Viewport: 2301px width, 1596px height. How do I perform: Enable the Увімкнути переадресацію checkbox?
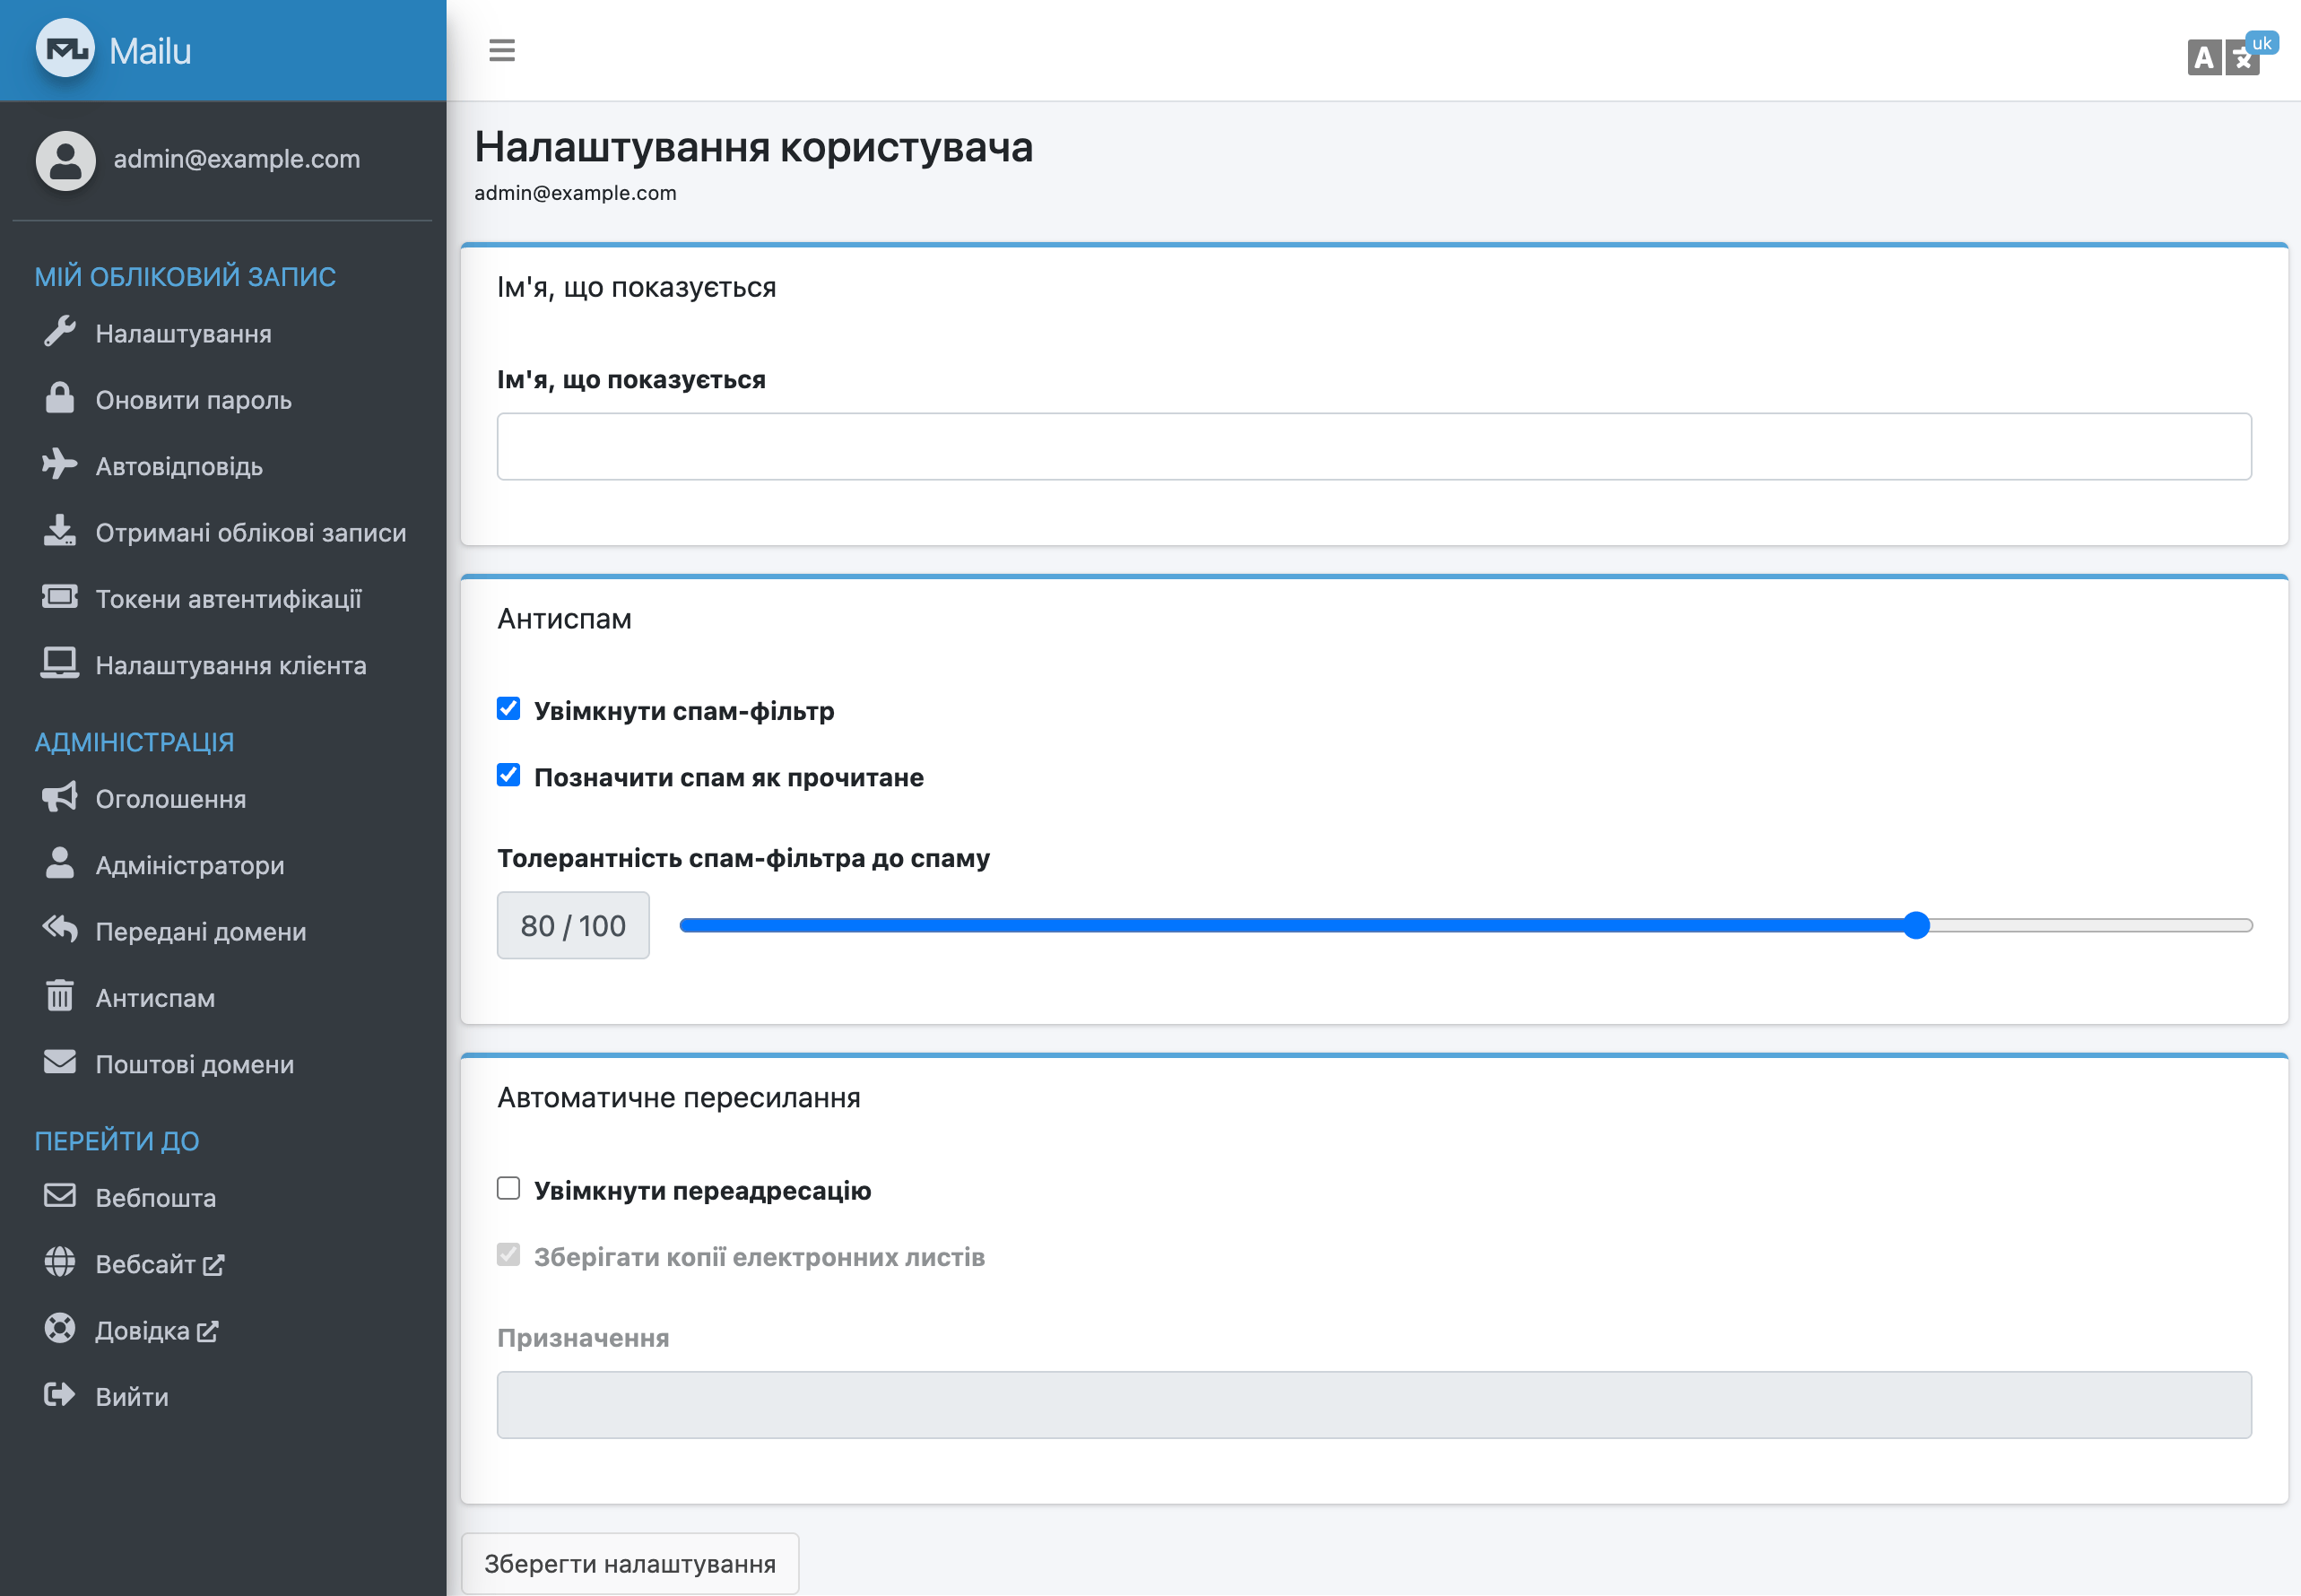508,1188
